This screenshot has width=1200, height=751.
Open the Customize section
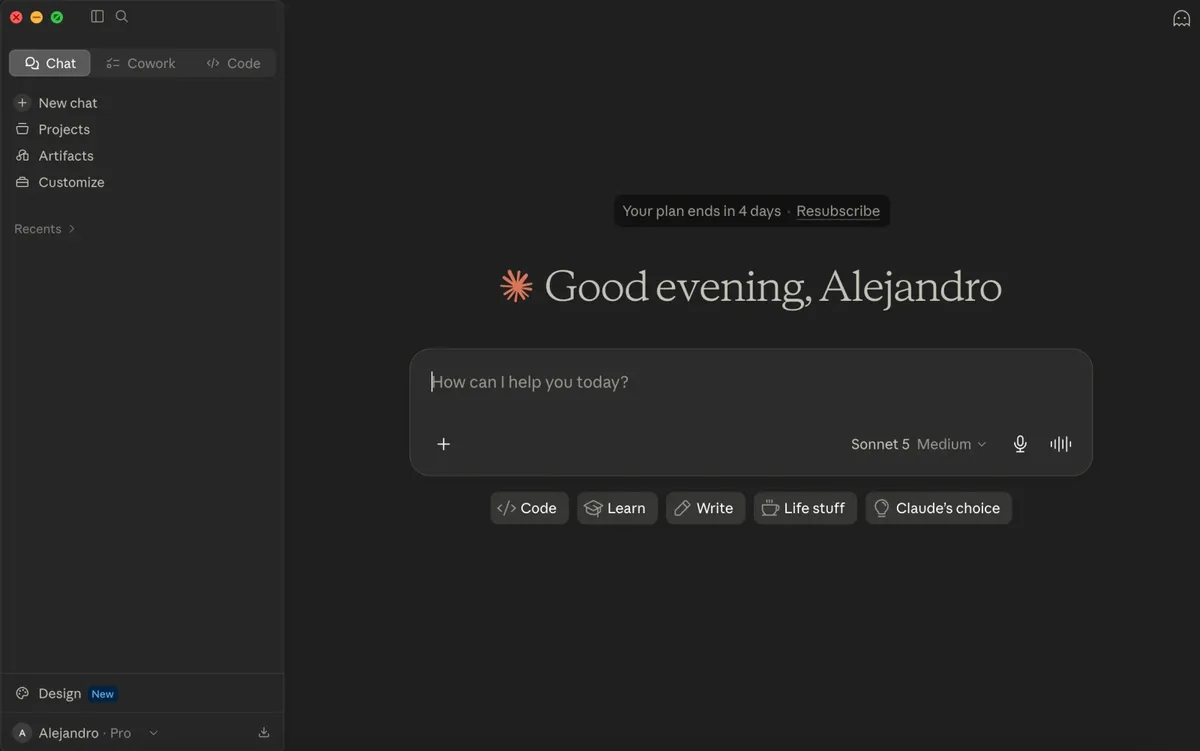[x=142, y=182]
